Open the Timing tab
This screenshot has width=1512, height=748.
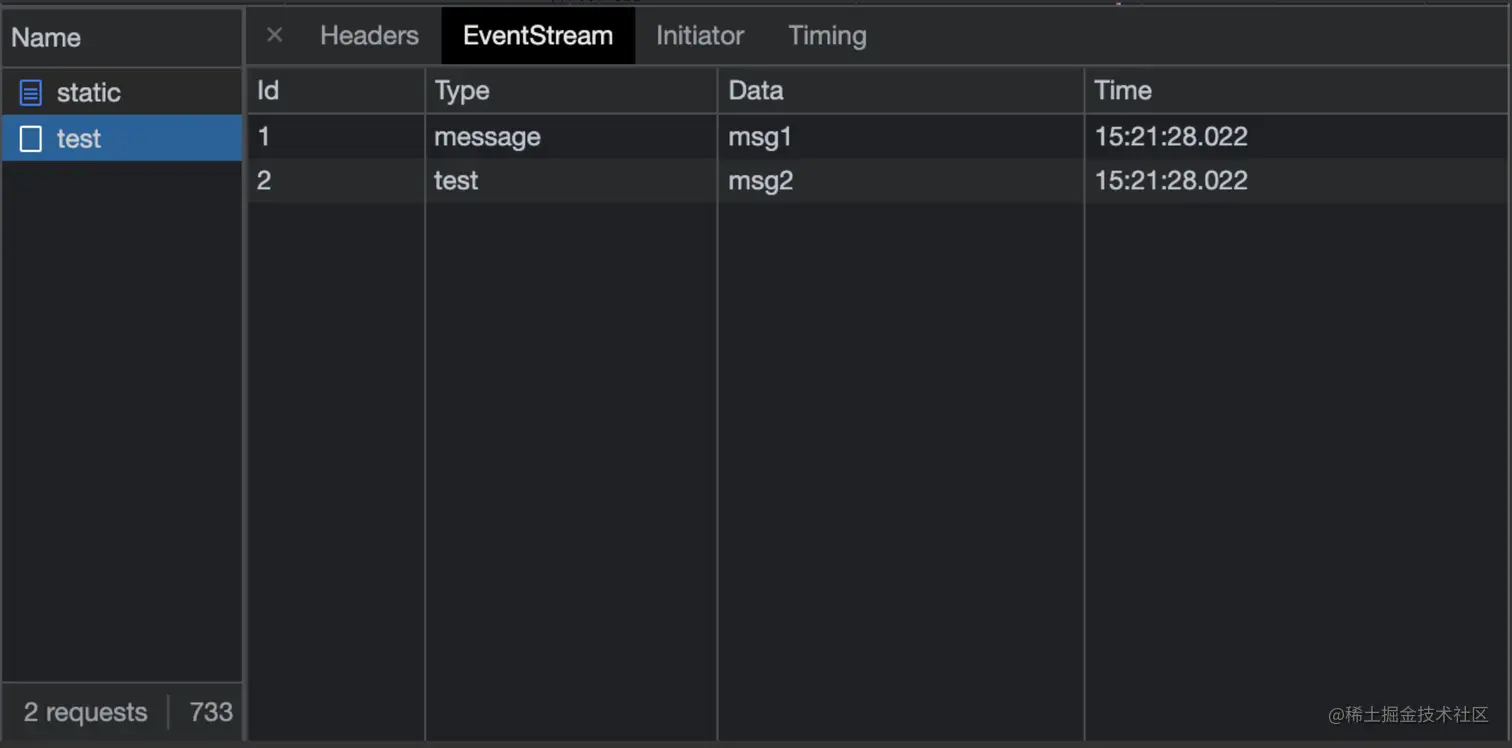click(827, 36)
